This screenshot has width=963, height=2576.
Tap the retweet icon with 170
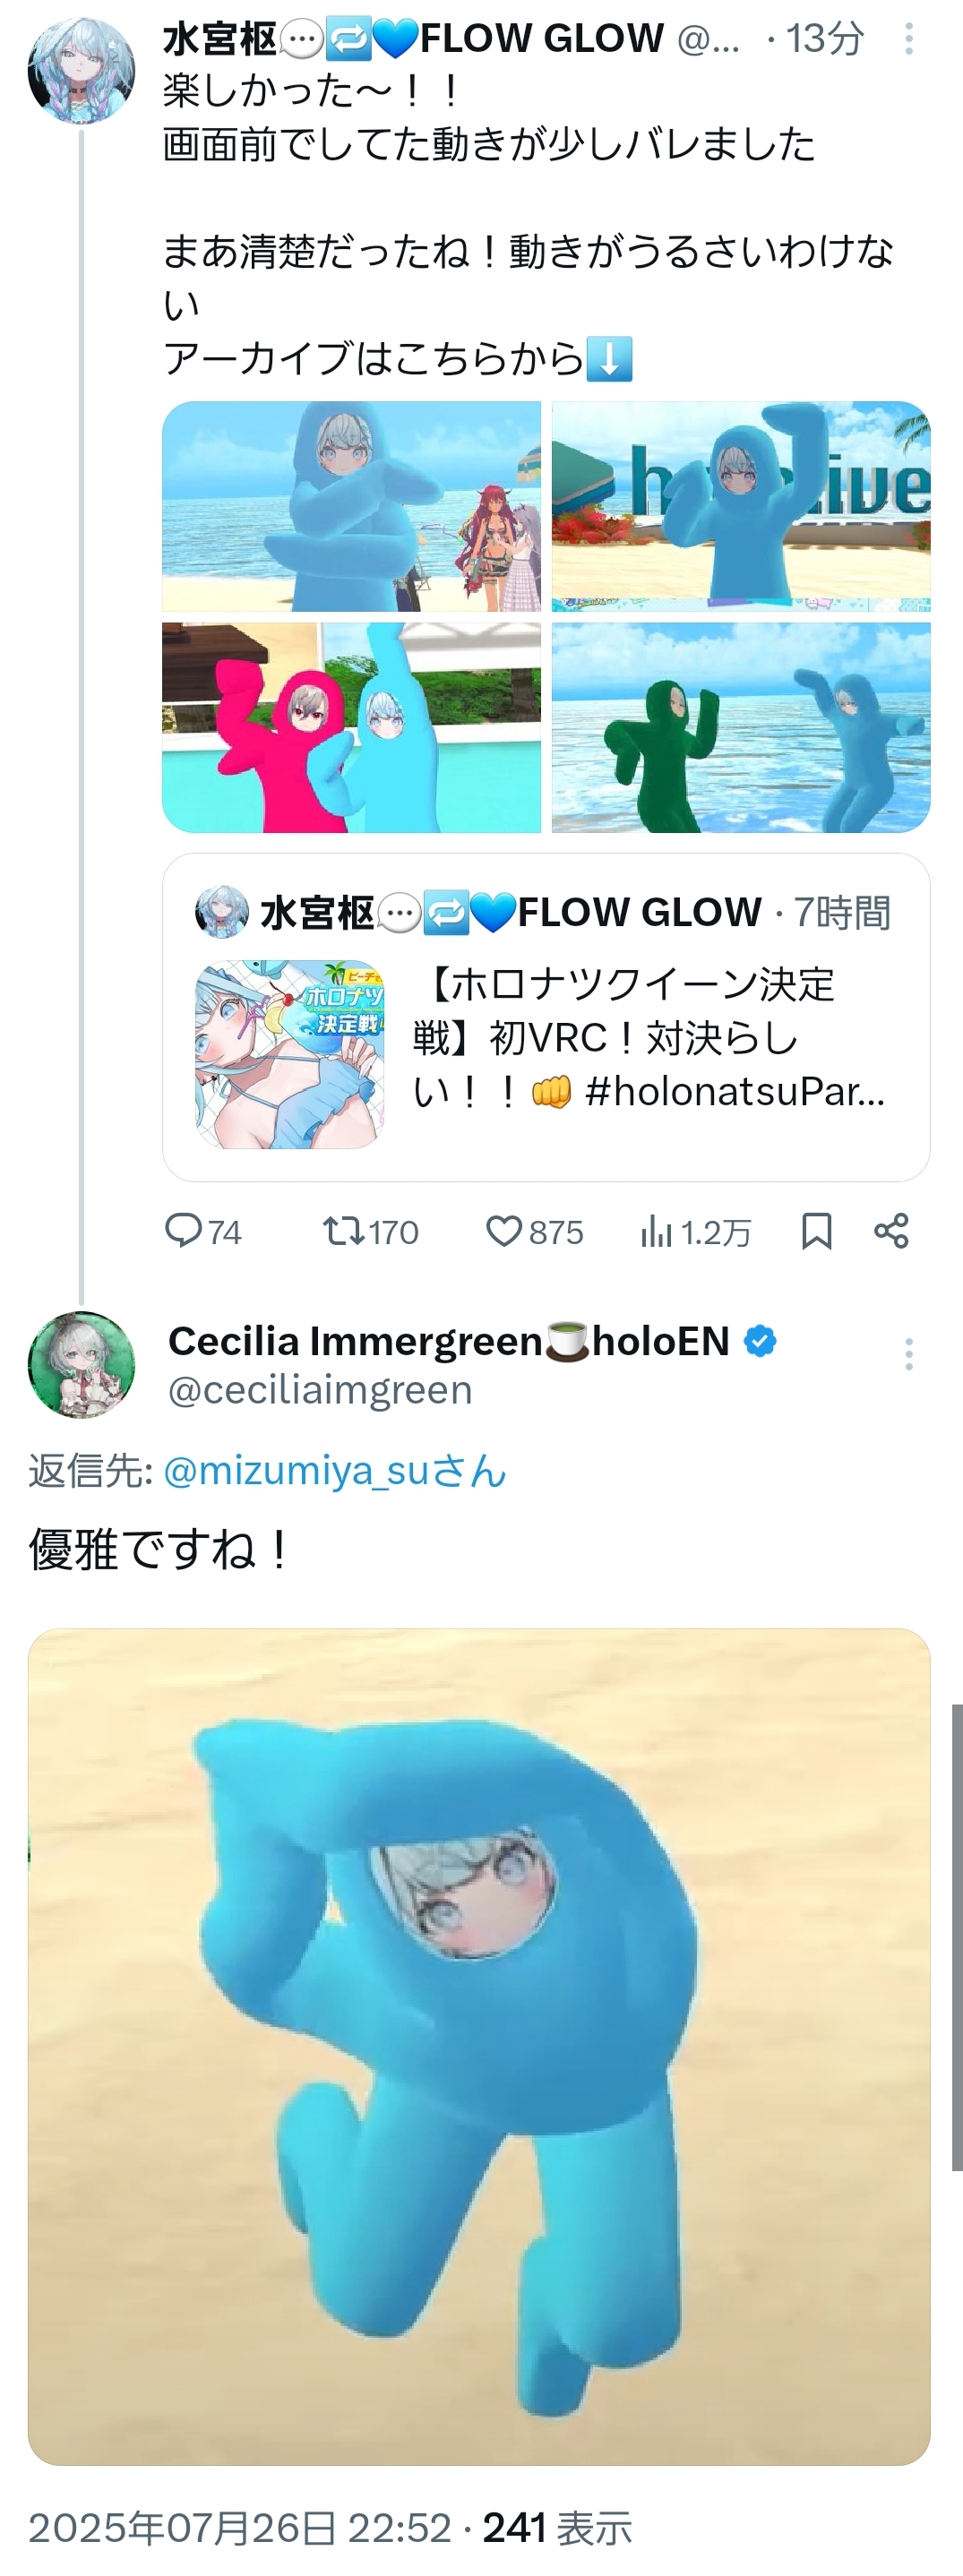point(370,1231)
